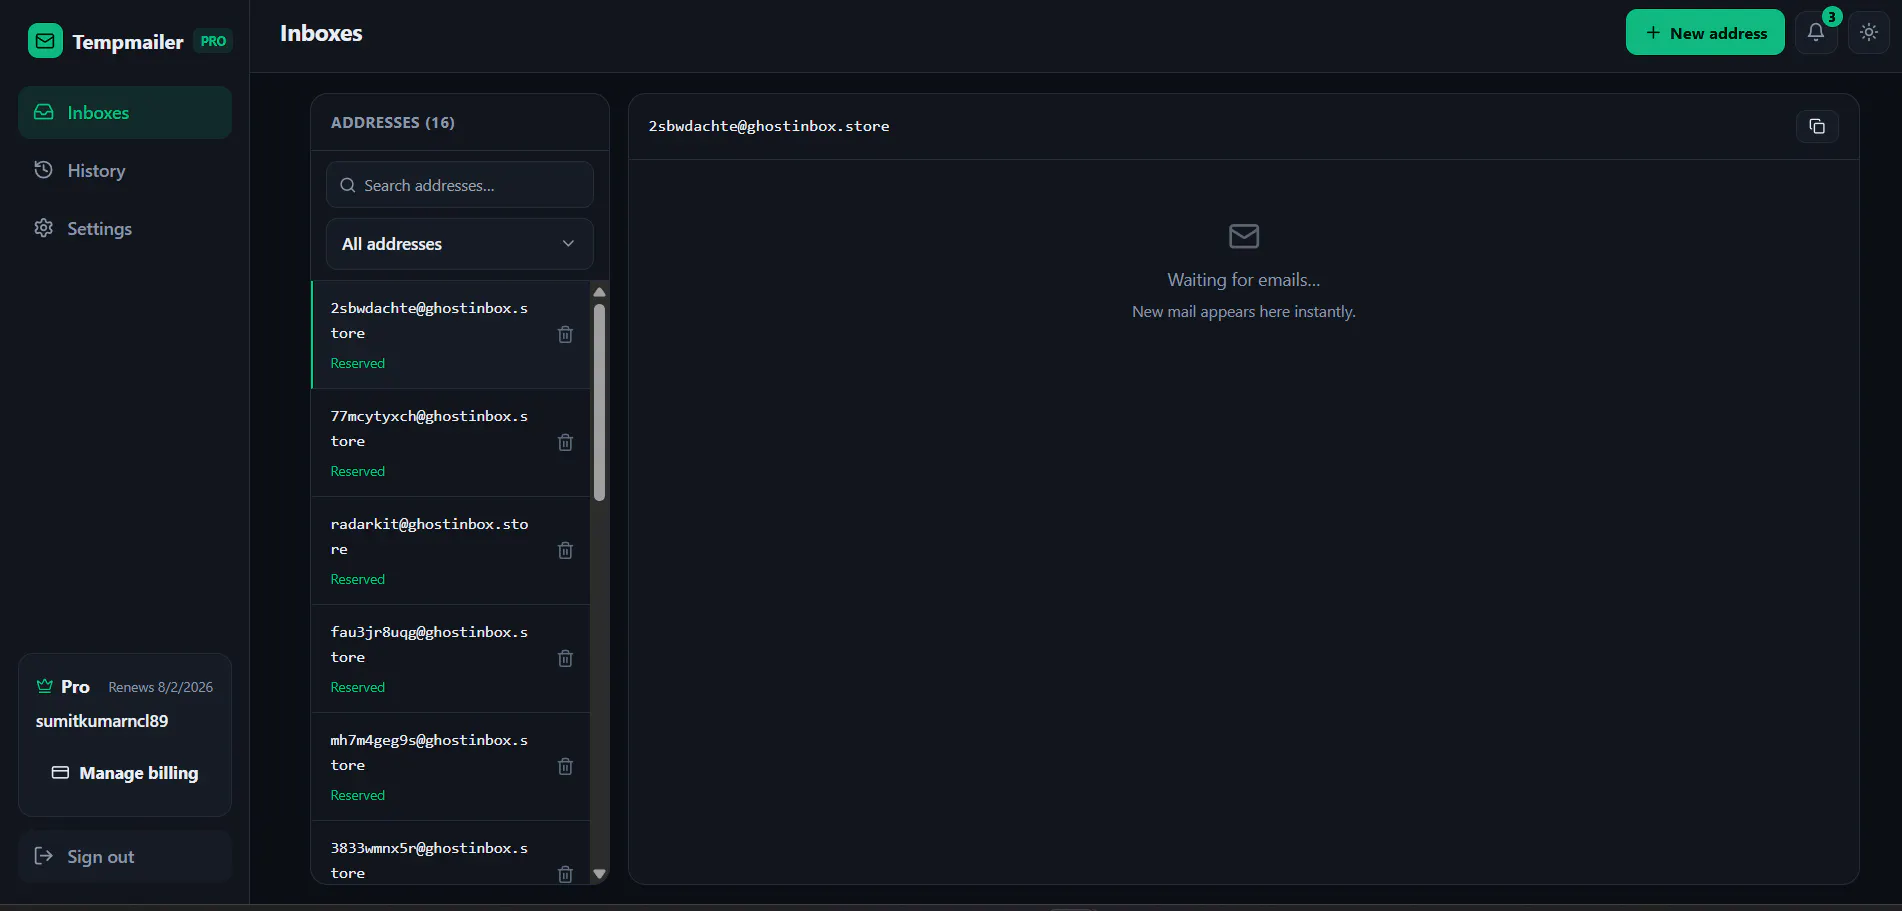Select the 3833wmnx5r@ghostinbox.store inbox
Screen dimensions: 1902x911
point(450,853)
